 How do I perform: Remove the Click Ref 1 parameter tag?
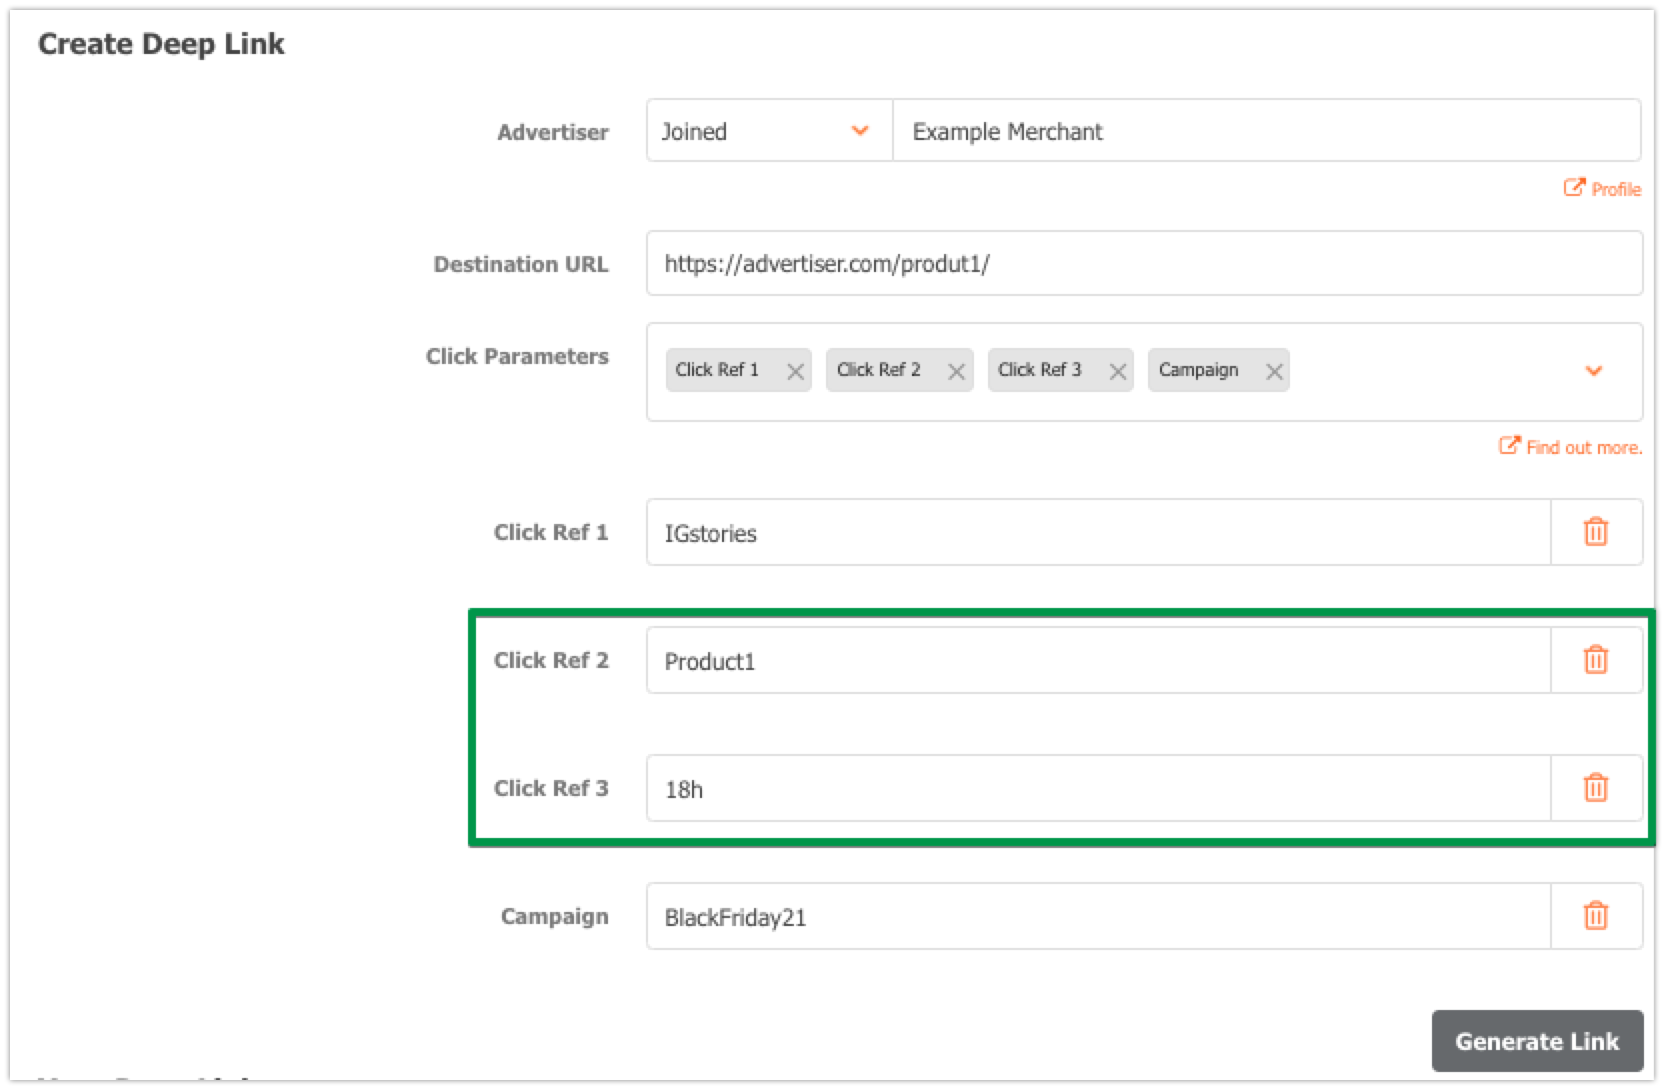(795, 371)
